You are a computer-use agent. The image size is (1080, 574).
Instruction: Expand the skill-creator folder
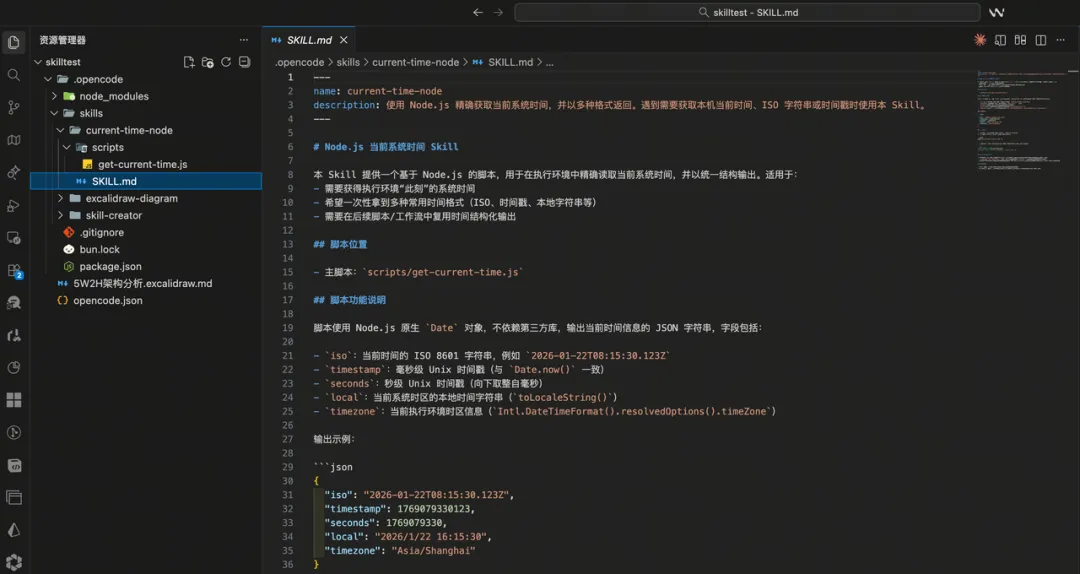[x=113, y=215]
